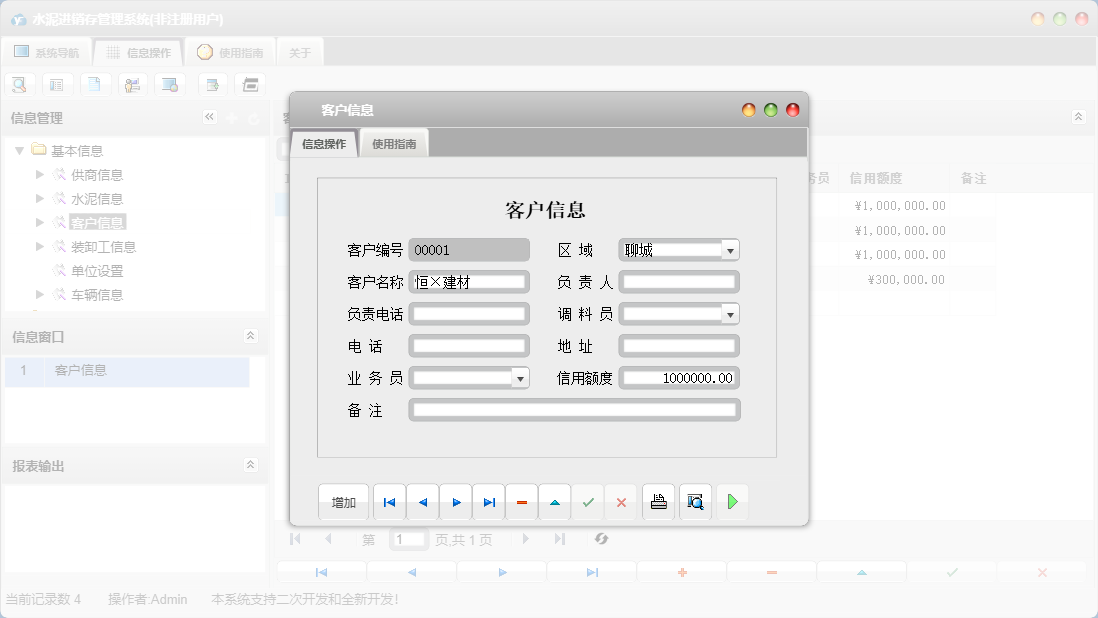
Task: Click the red X cancel icon
Action: click(x=621, y=501)
